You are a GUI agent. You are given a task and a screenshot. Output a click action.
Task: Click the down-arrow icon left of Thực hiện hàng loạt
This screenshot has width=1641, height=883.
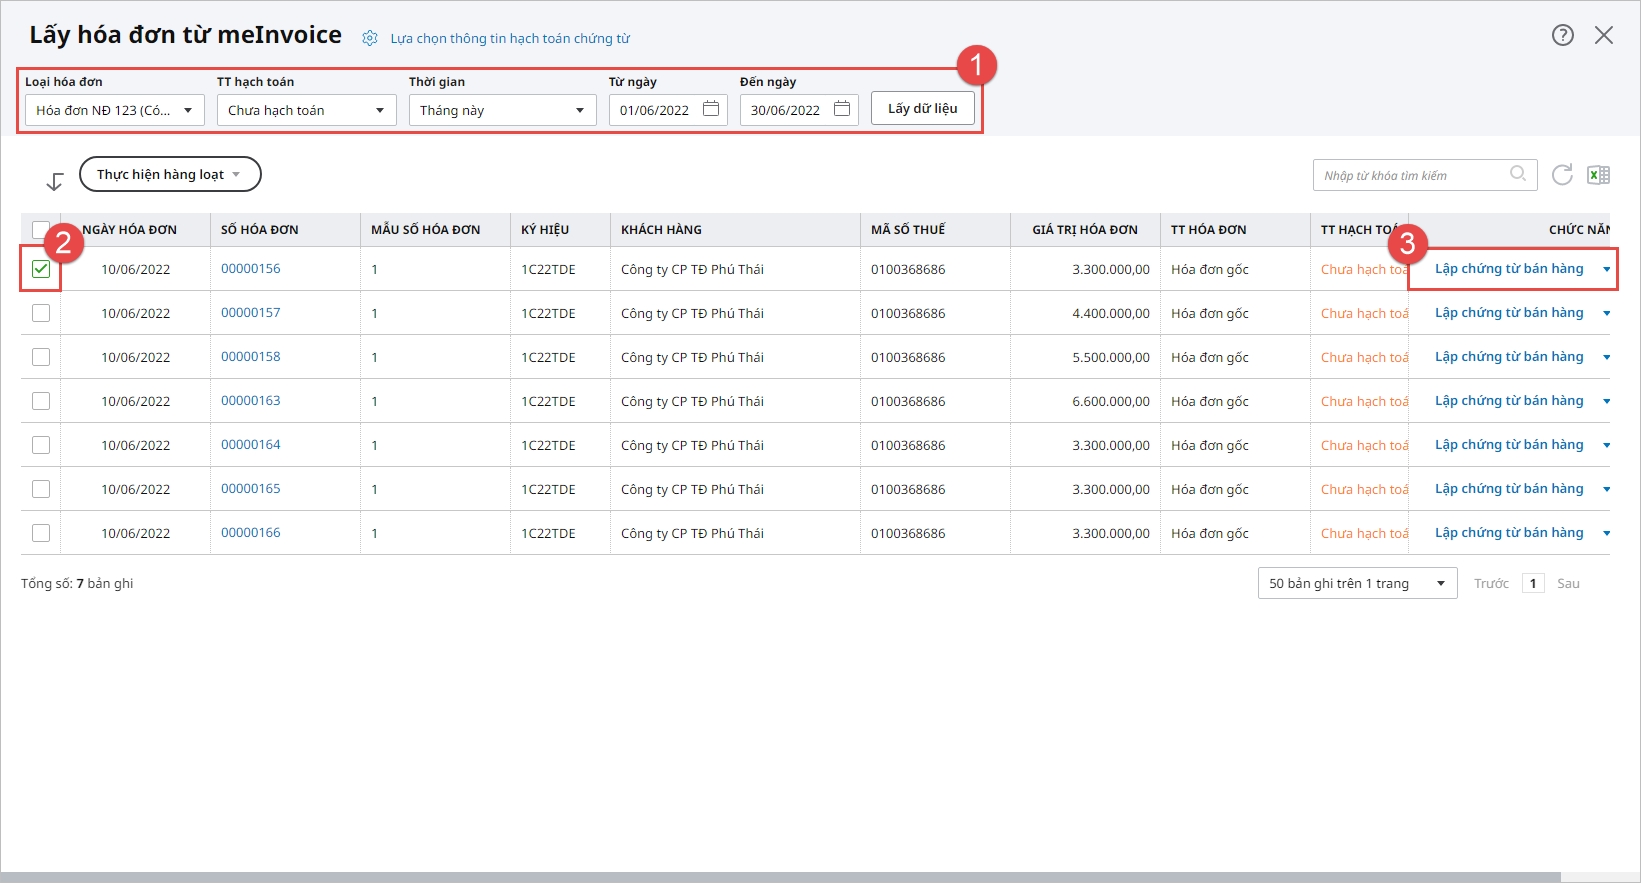coord(55,181)
